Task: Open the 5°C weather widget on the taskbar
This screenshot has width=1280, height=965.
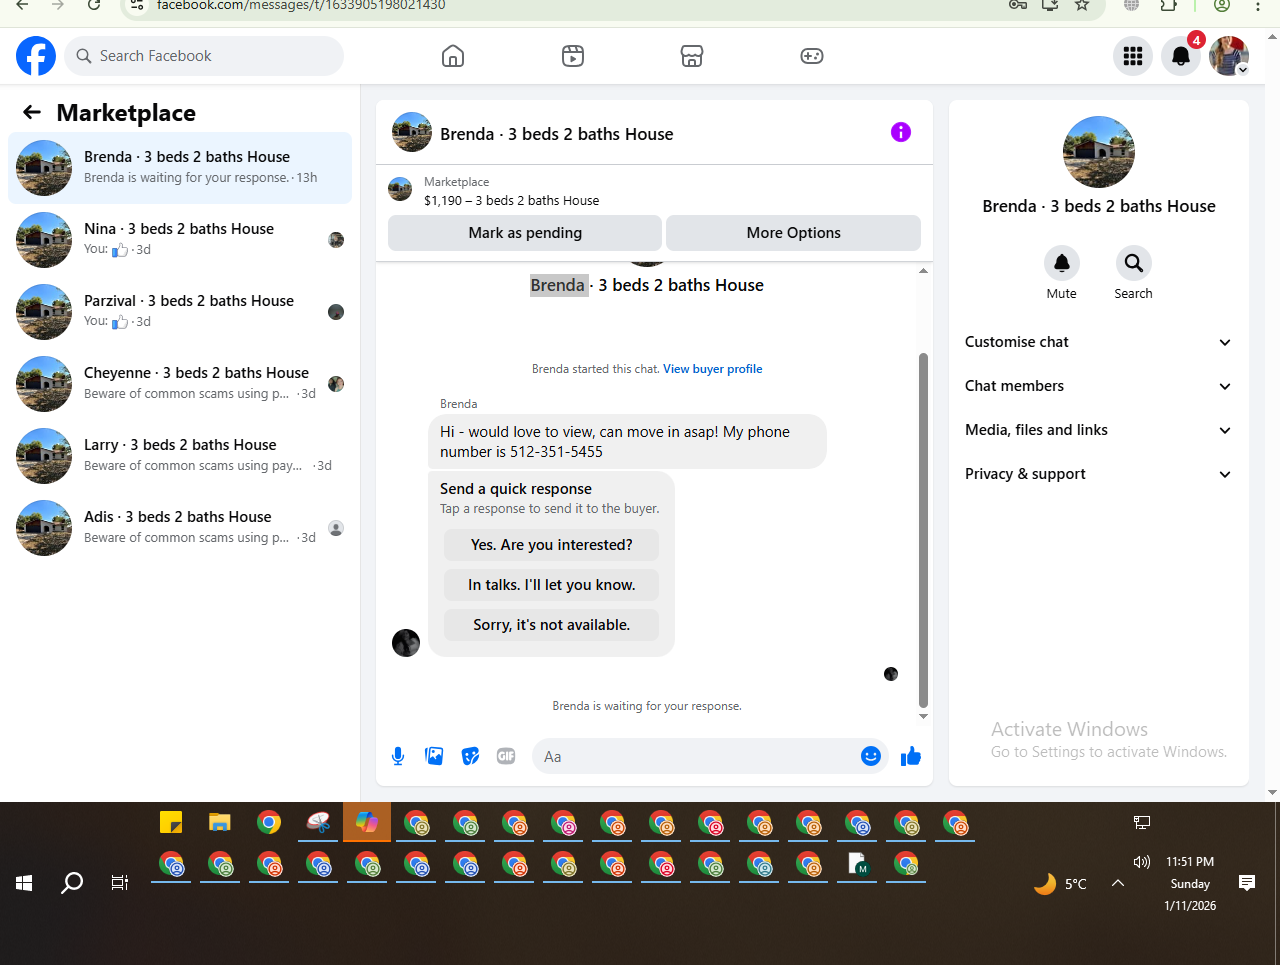Action: coord(1061,884)
